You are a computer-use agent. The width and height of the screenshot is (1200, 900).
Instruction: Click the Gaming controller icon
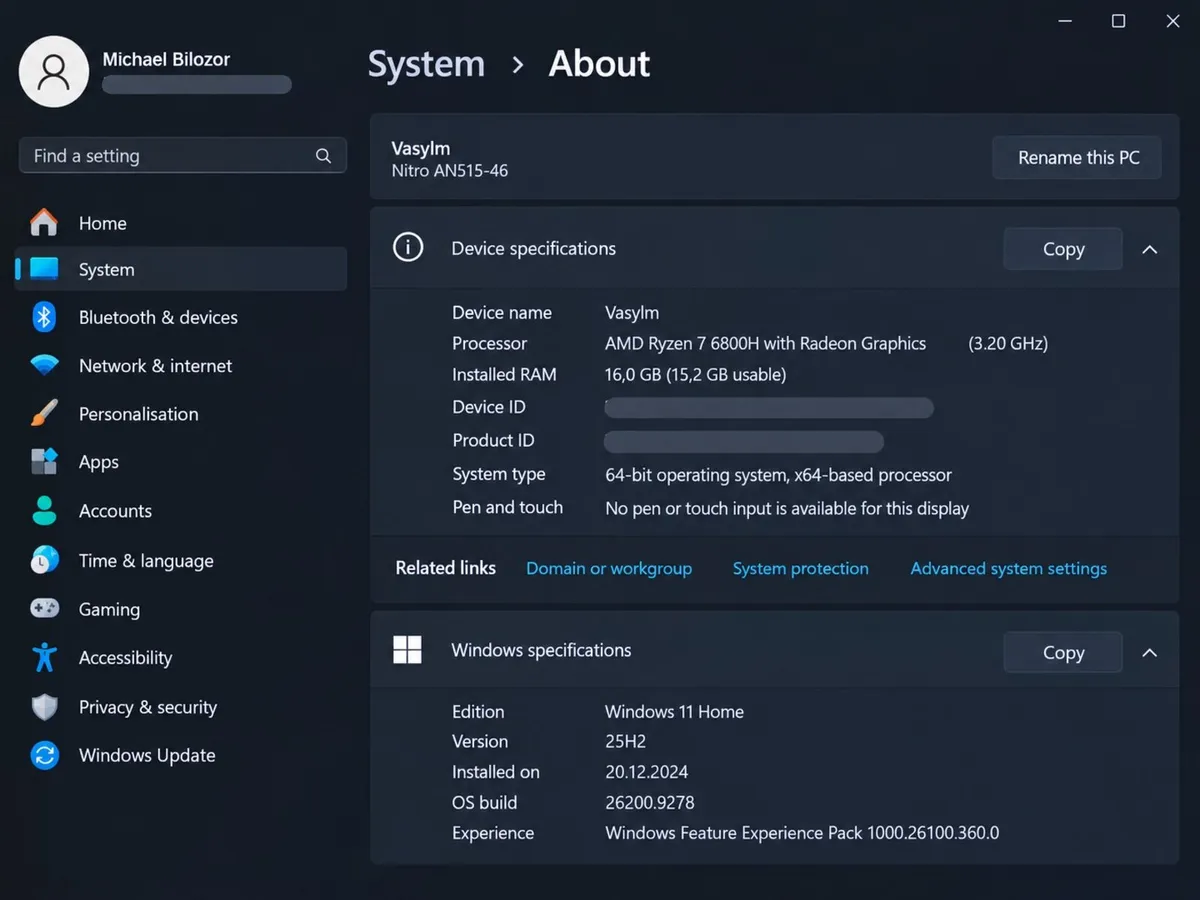point(44,608)
